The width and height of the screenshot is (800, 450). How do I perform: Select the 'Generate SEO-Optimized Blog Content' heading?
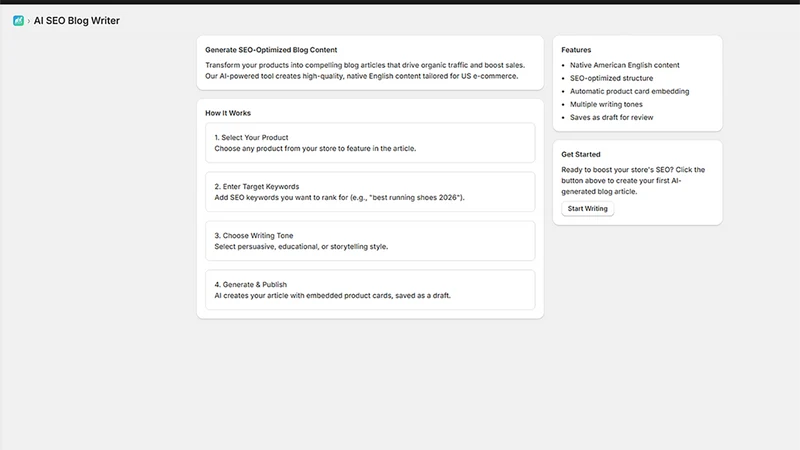point(271,50)
